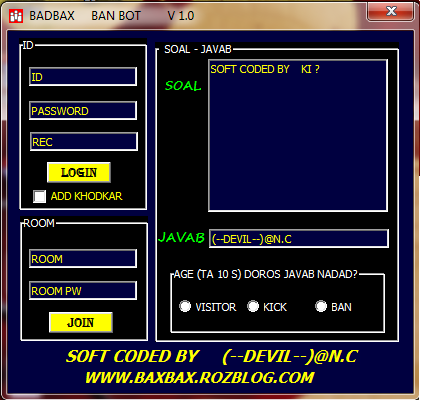Click inside the SOAL question text area
Screen dimensions: 421x400
[x=298, y=136]
